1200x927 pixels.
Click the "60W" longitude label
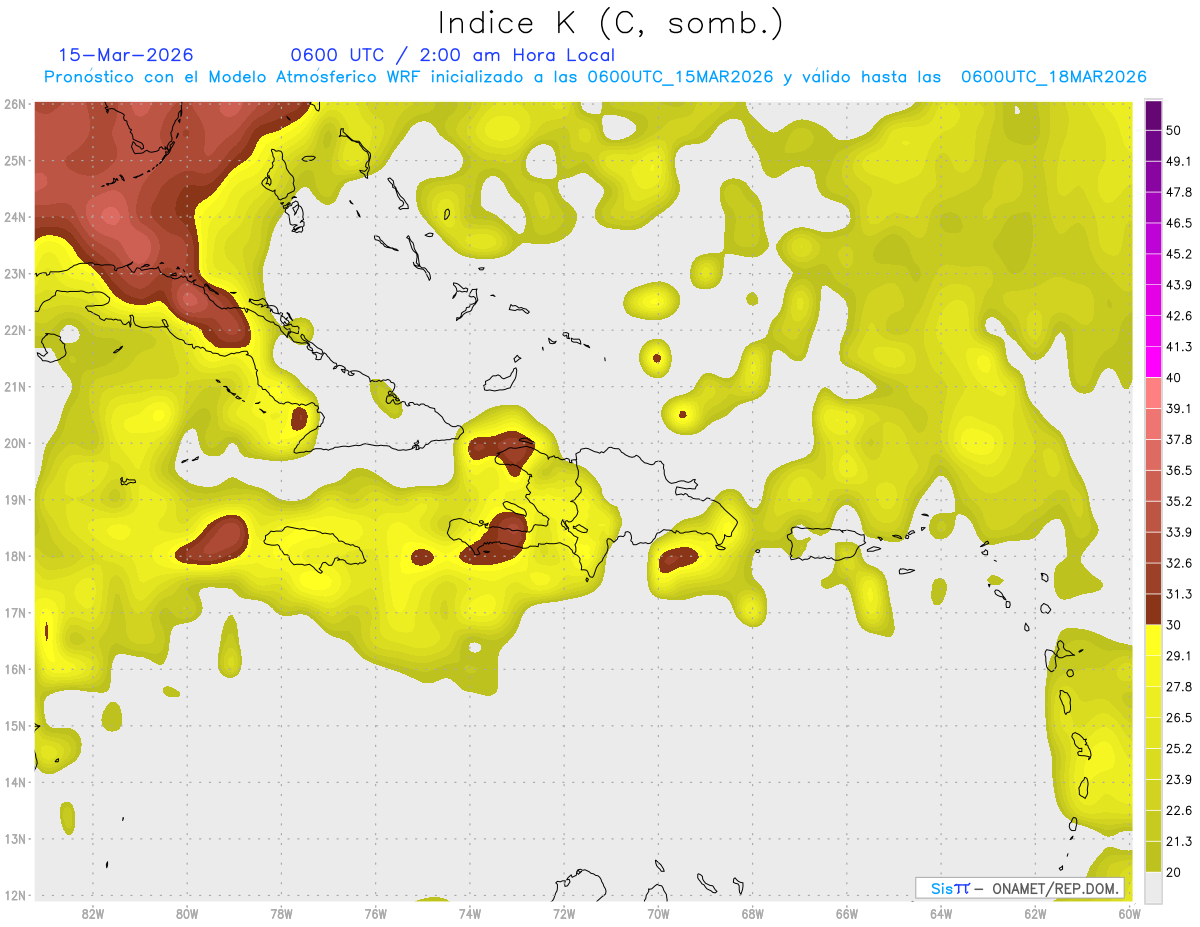tap(1129, 914)
